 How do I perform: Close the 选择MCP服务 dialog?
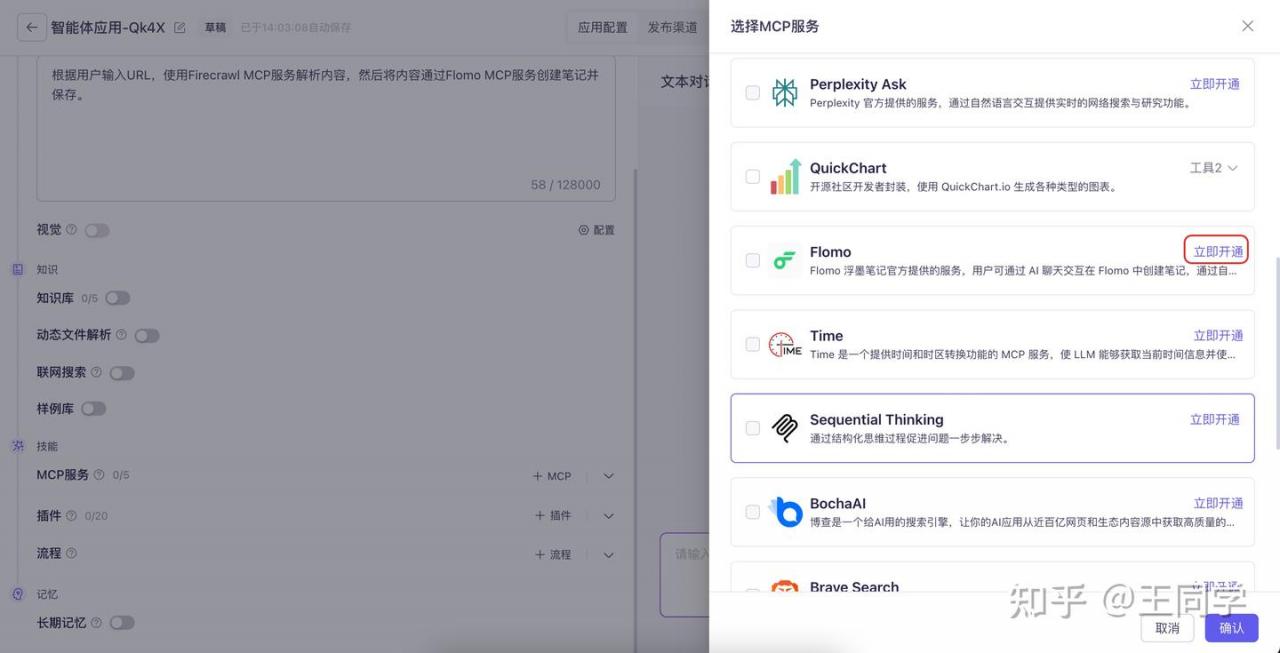point(1247,26)
